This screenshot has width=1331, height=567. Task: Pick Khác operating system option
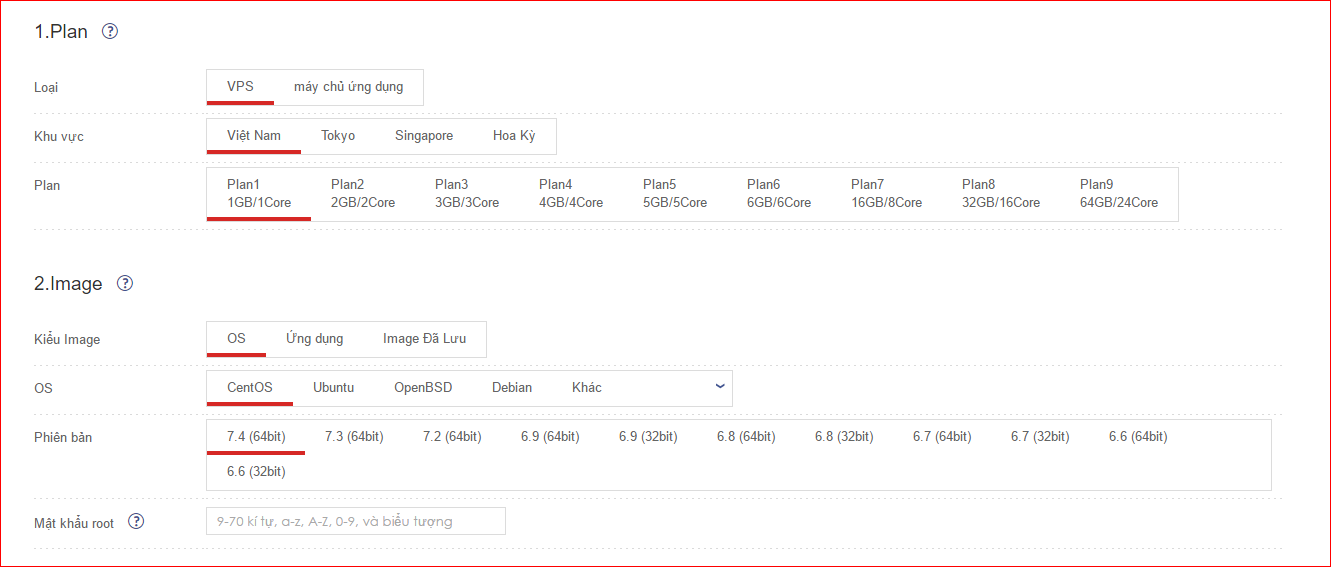point(587,388)
